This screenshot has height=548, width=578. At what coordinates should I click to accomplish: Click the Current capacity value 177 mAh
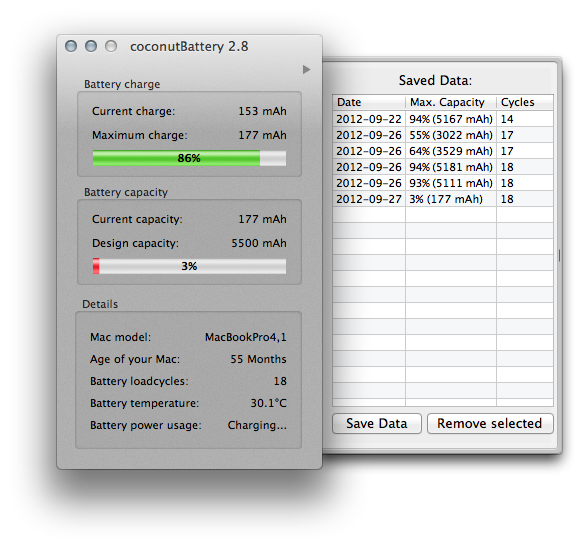262,219
